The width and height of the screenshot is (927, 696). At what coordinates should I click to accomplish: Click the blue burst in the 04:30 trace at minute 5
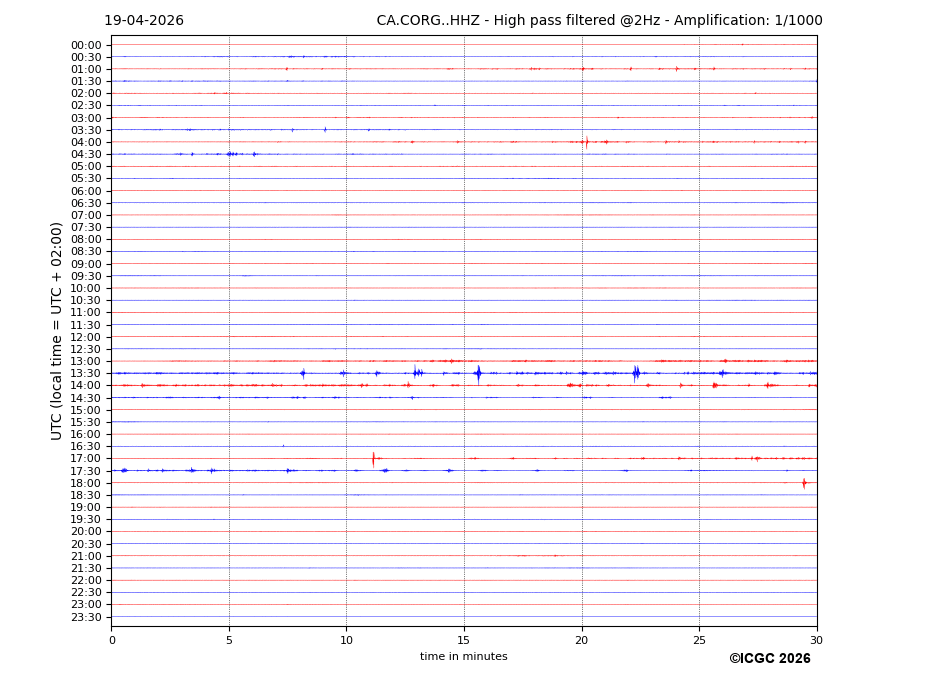[231, 154]
